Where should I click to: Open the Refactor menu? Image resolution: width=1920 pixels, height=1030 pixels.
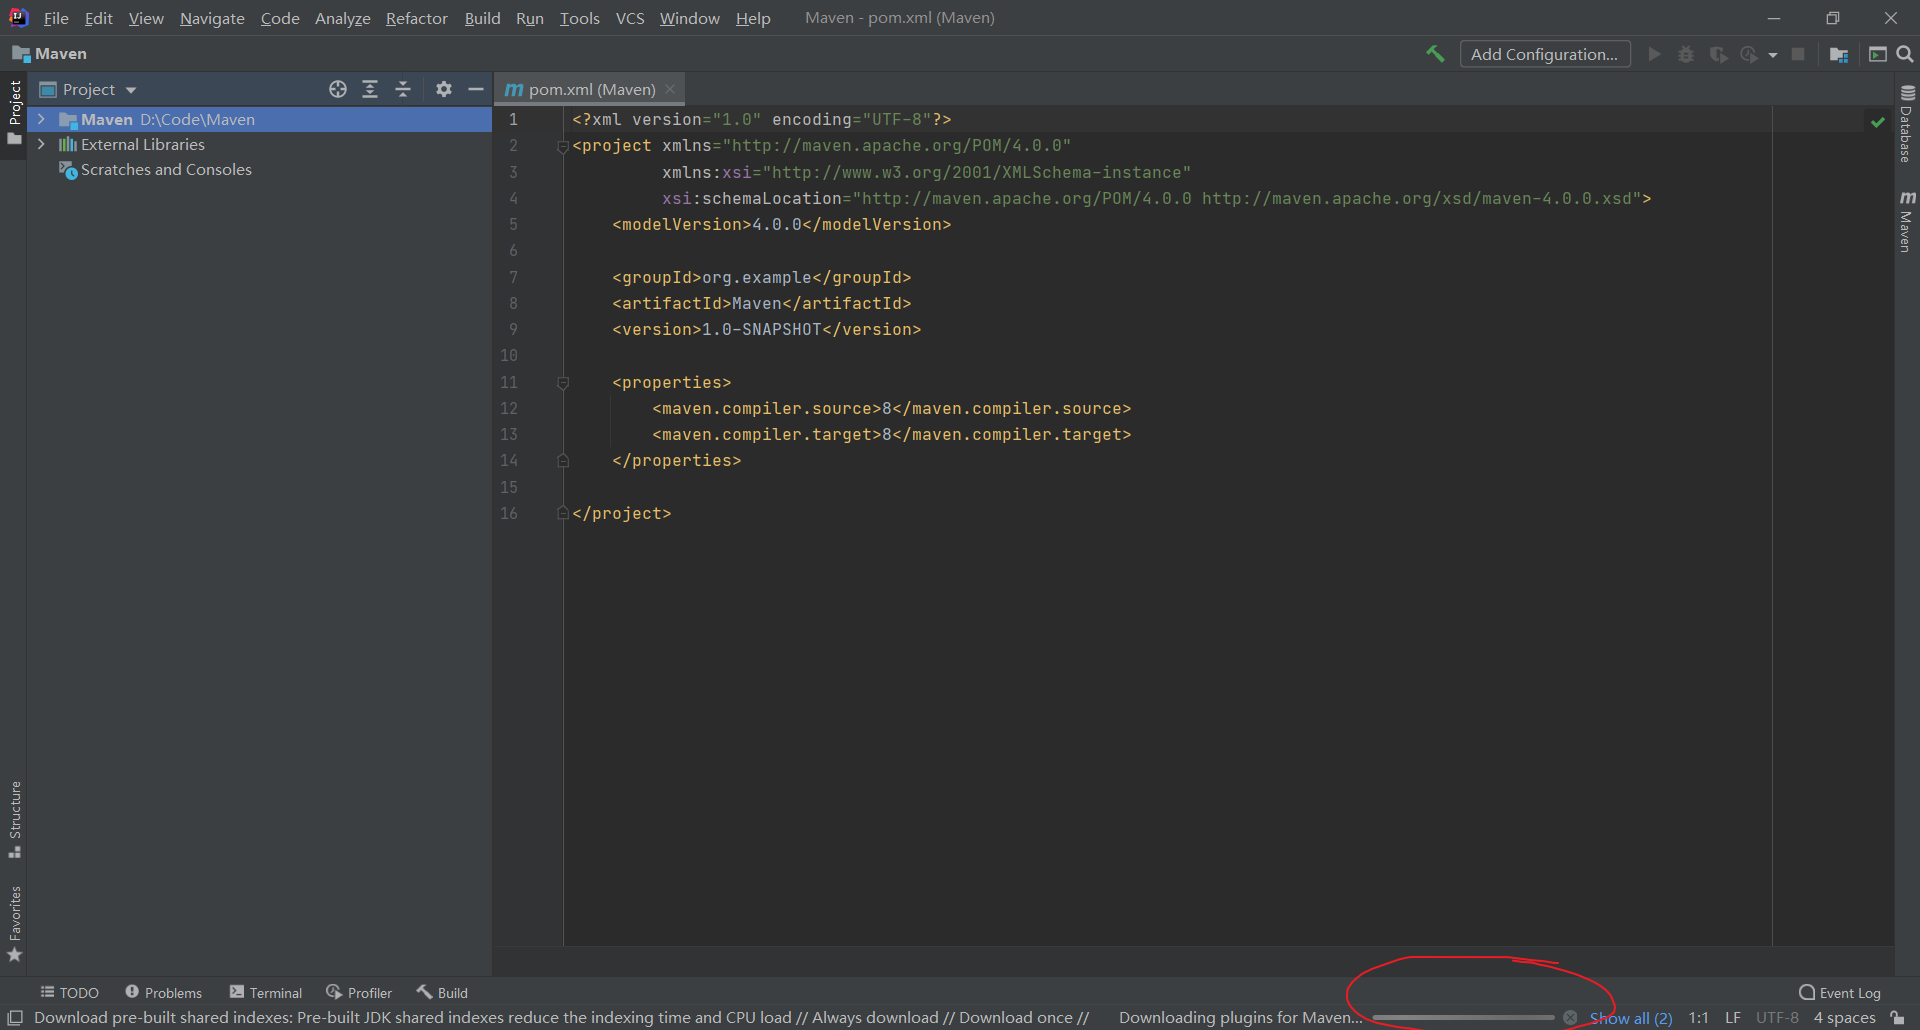point(417,18)
